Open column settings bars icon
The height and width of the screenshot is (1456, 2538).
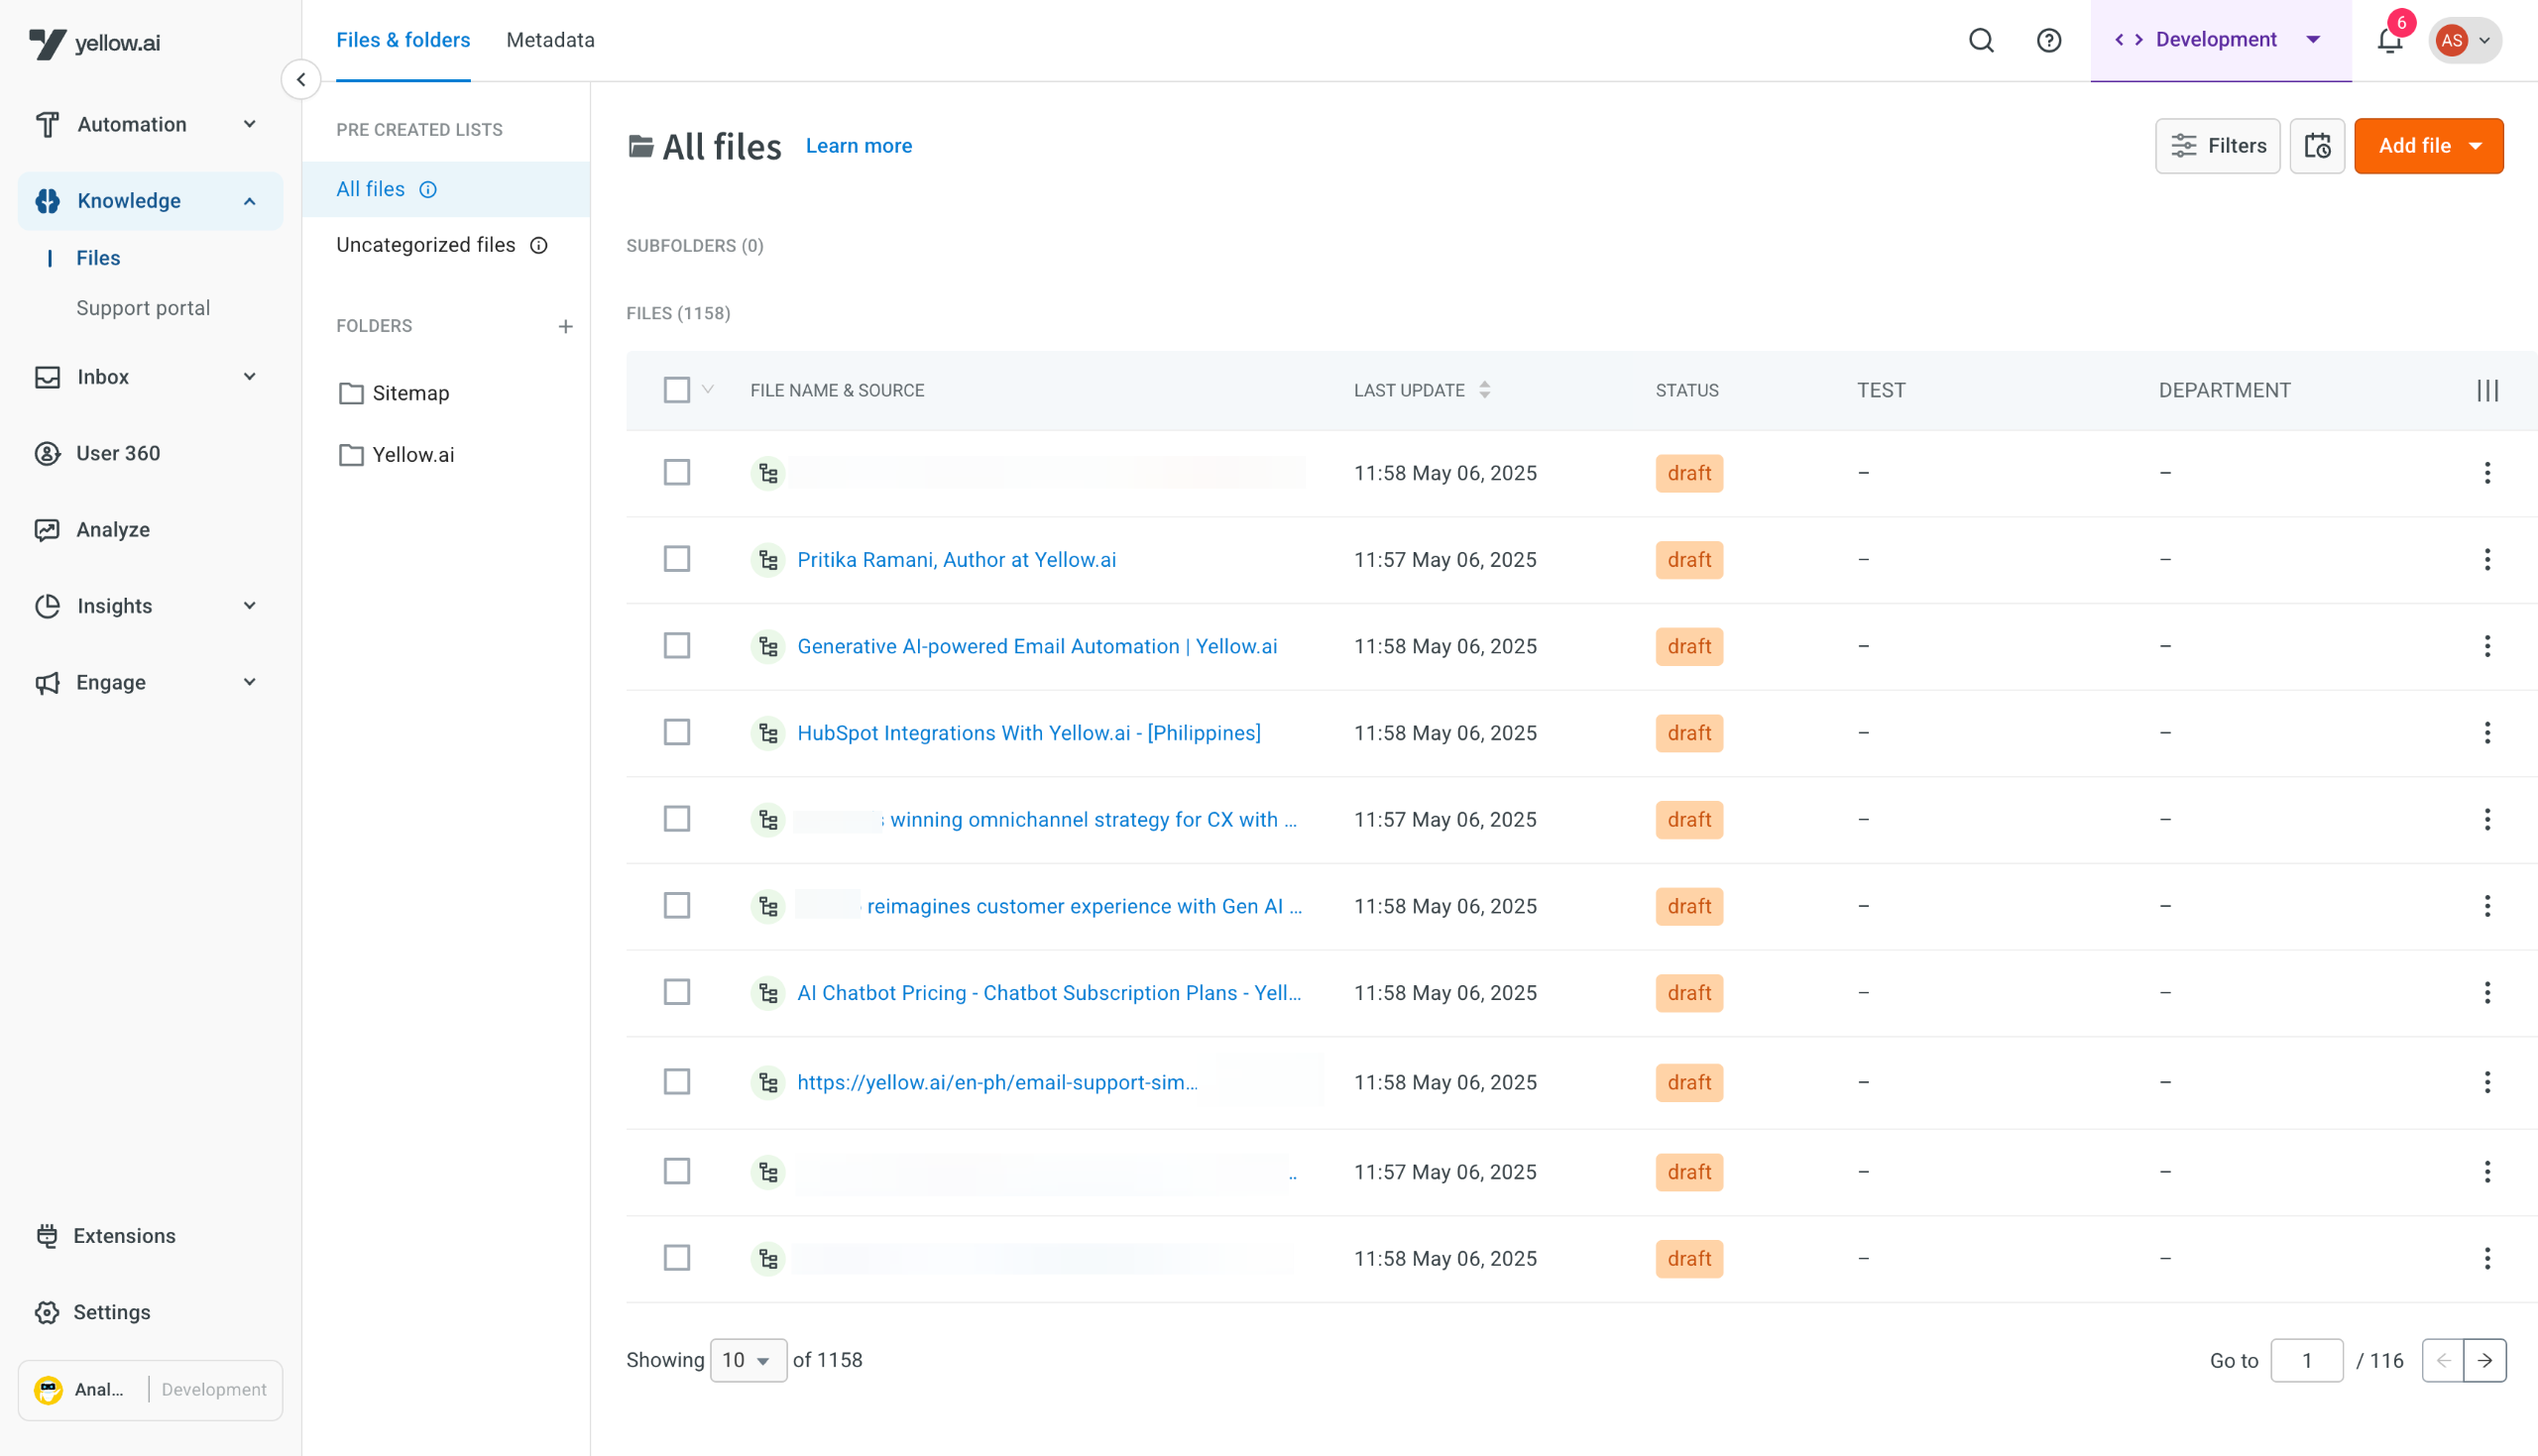tap(2487, 390)
